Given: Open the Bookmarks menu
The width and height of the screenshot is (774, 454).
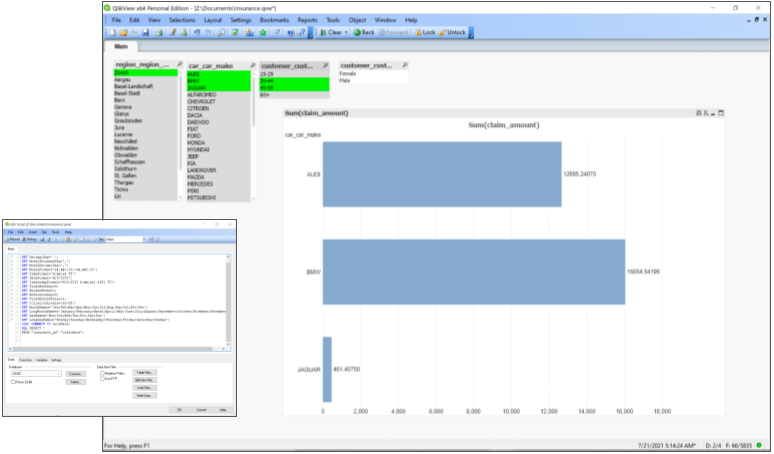Looking at the screenshot, I should pos(274,20).
